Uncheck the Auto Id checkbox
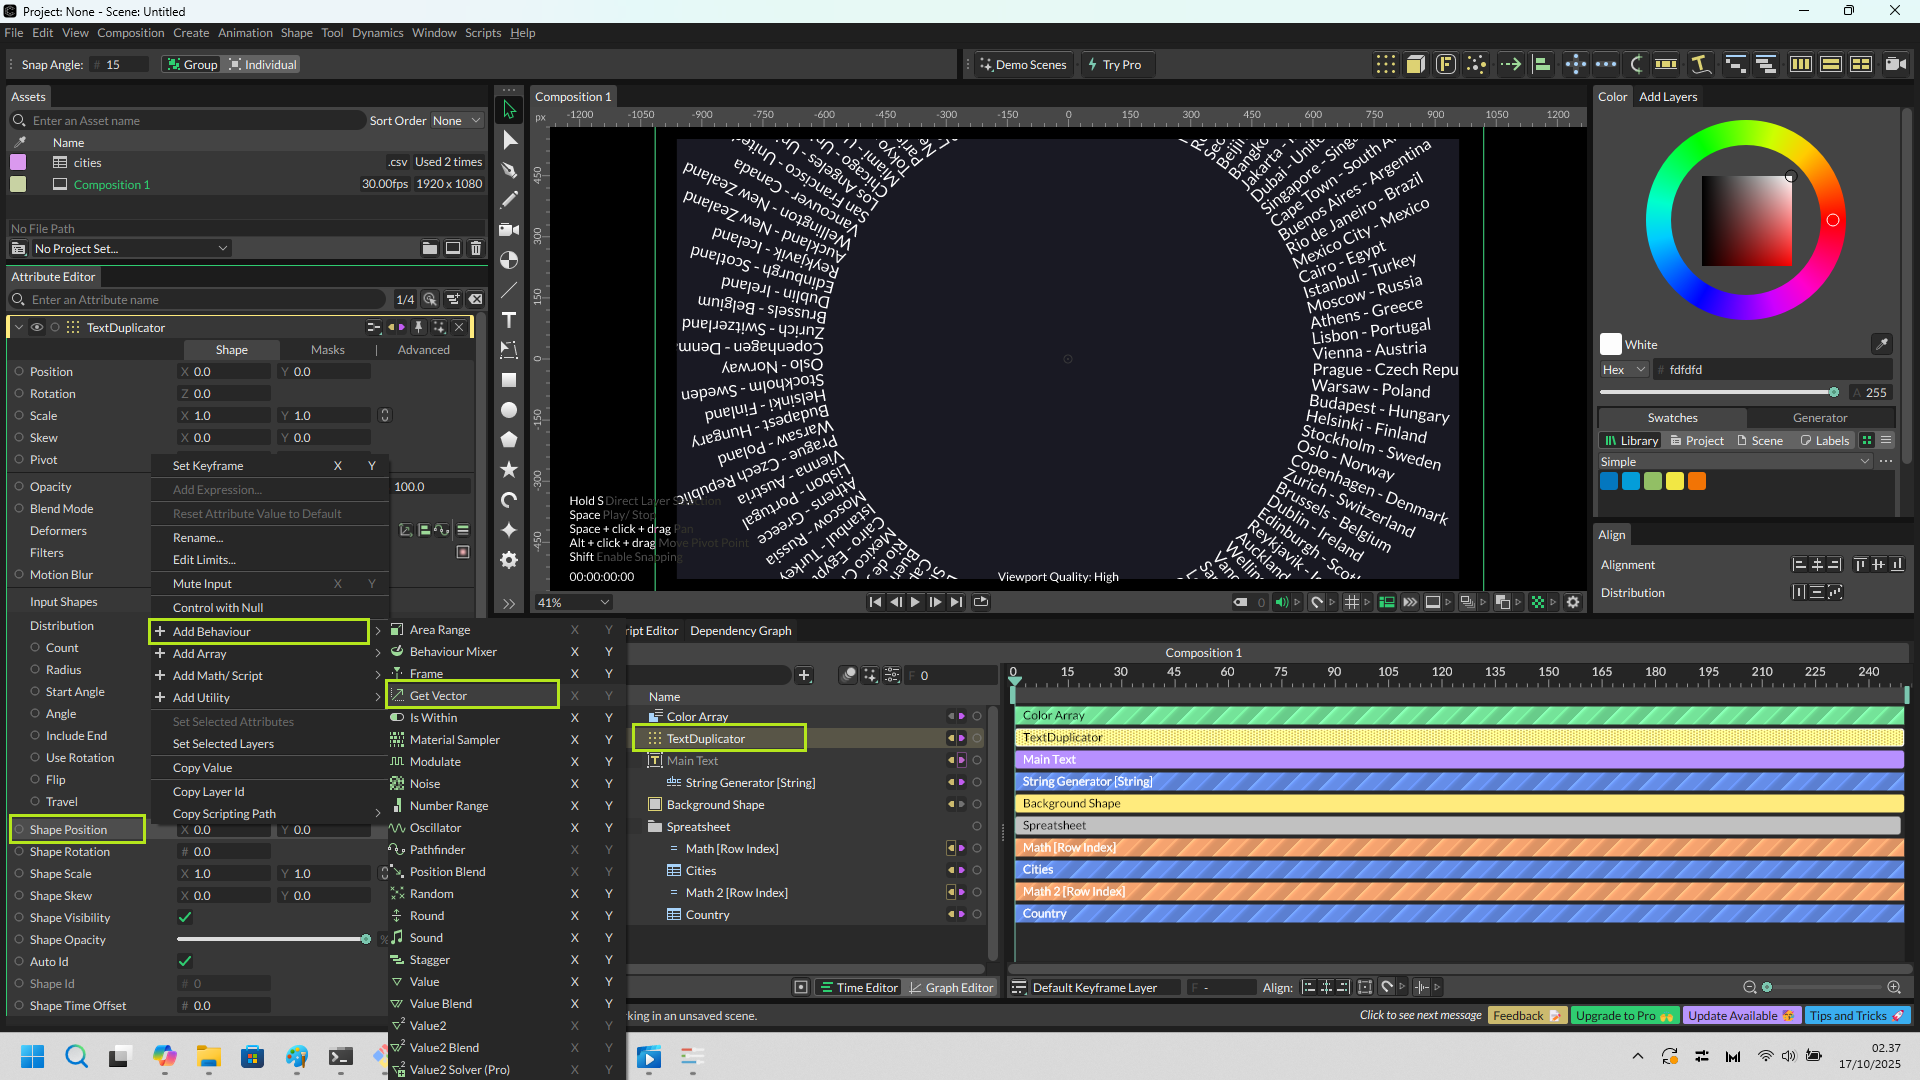 [185, 961]
